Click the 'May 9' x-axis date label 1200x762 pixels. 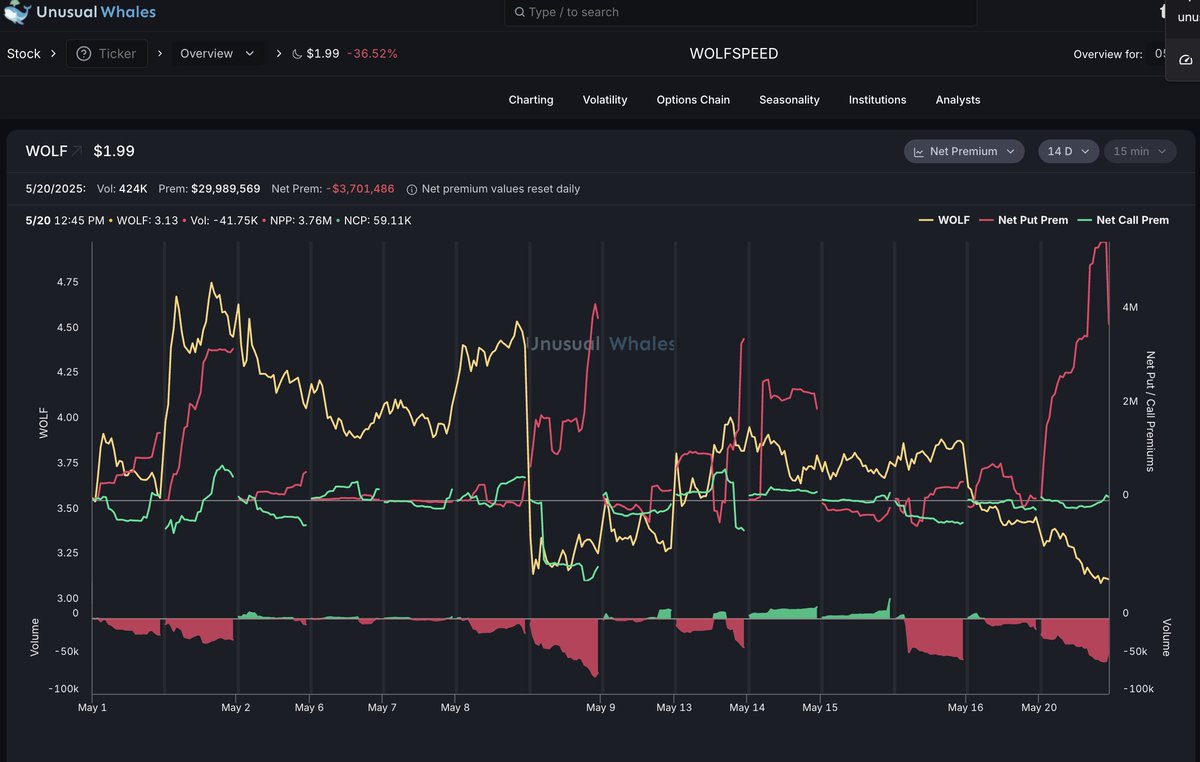[x=601, y=708]
